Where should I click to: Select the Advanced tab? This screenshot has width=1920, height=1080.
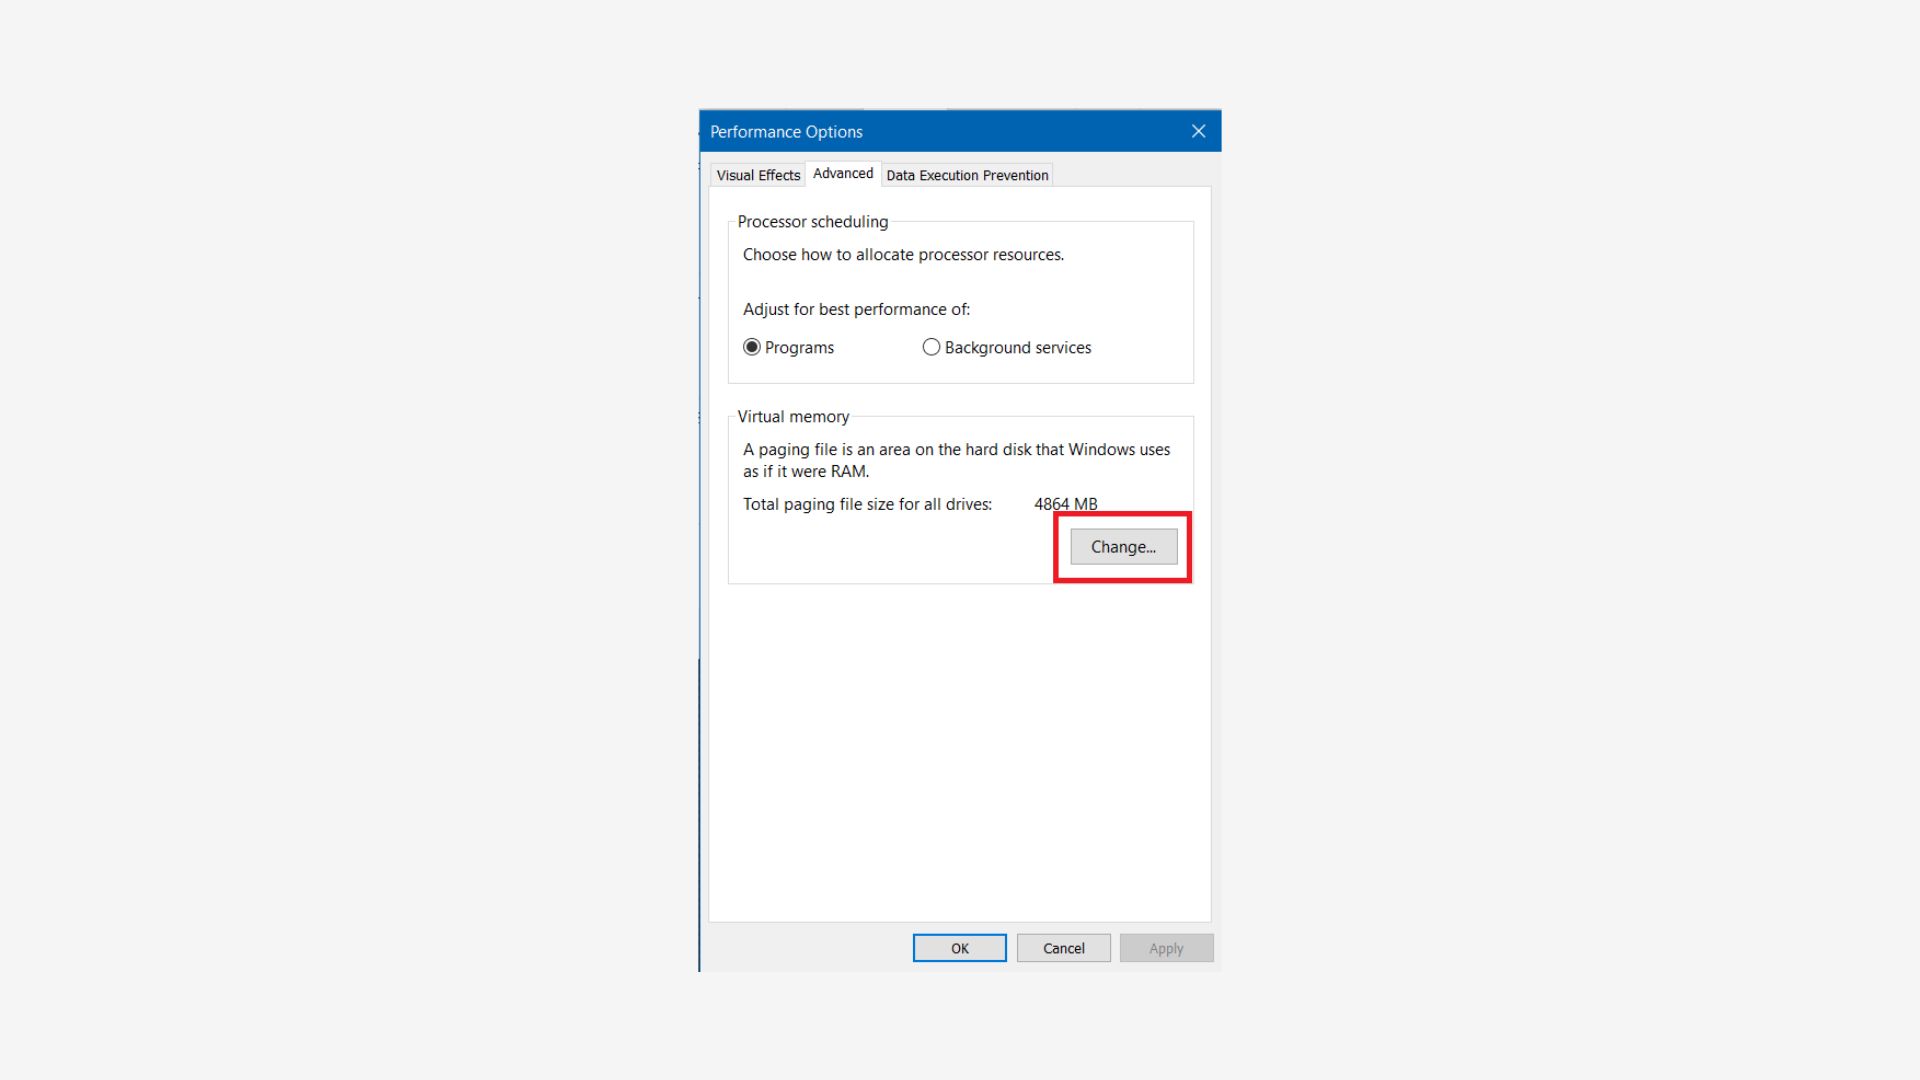coord(842,174)
